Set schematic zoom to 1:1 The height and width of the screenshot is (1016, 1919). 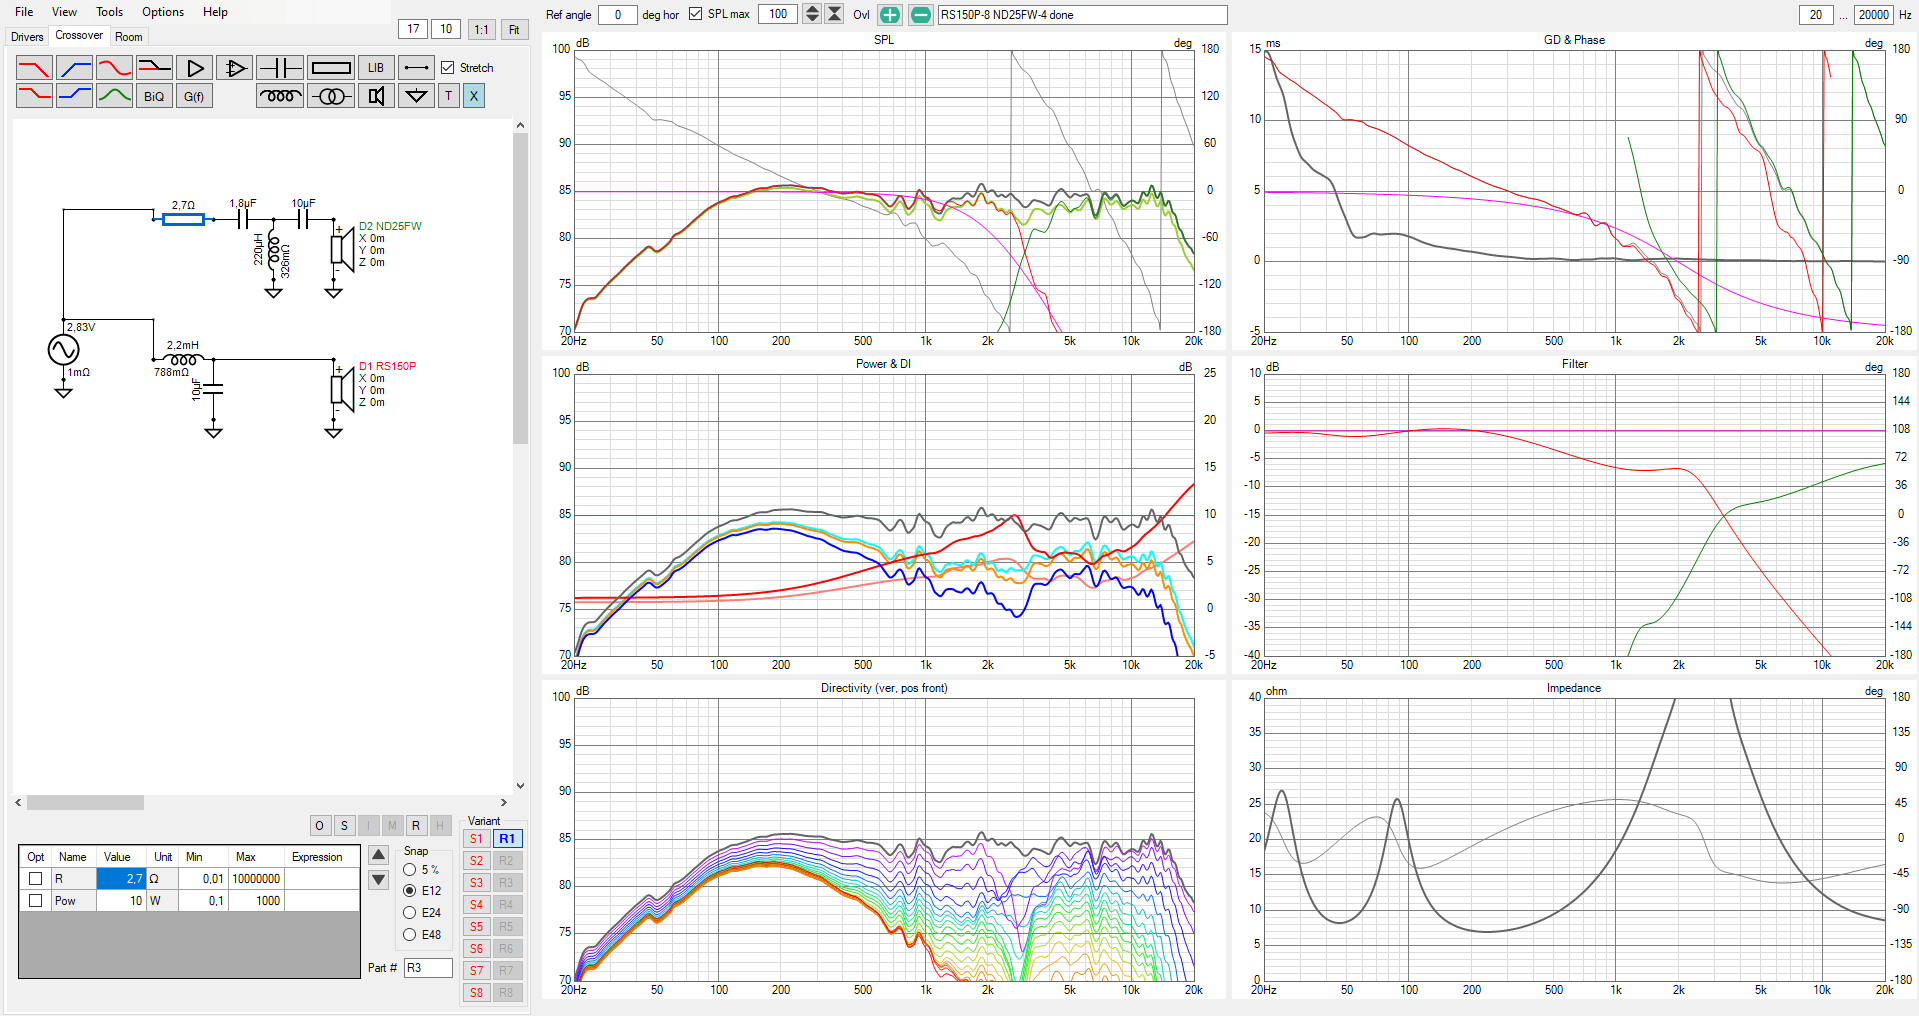481,29
